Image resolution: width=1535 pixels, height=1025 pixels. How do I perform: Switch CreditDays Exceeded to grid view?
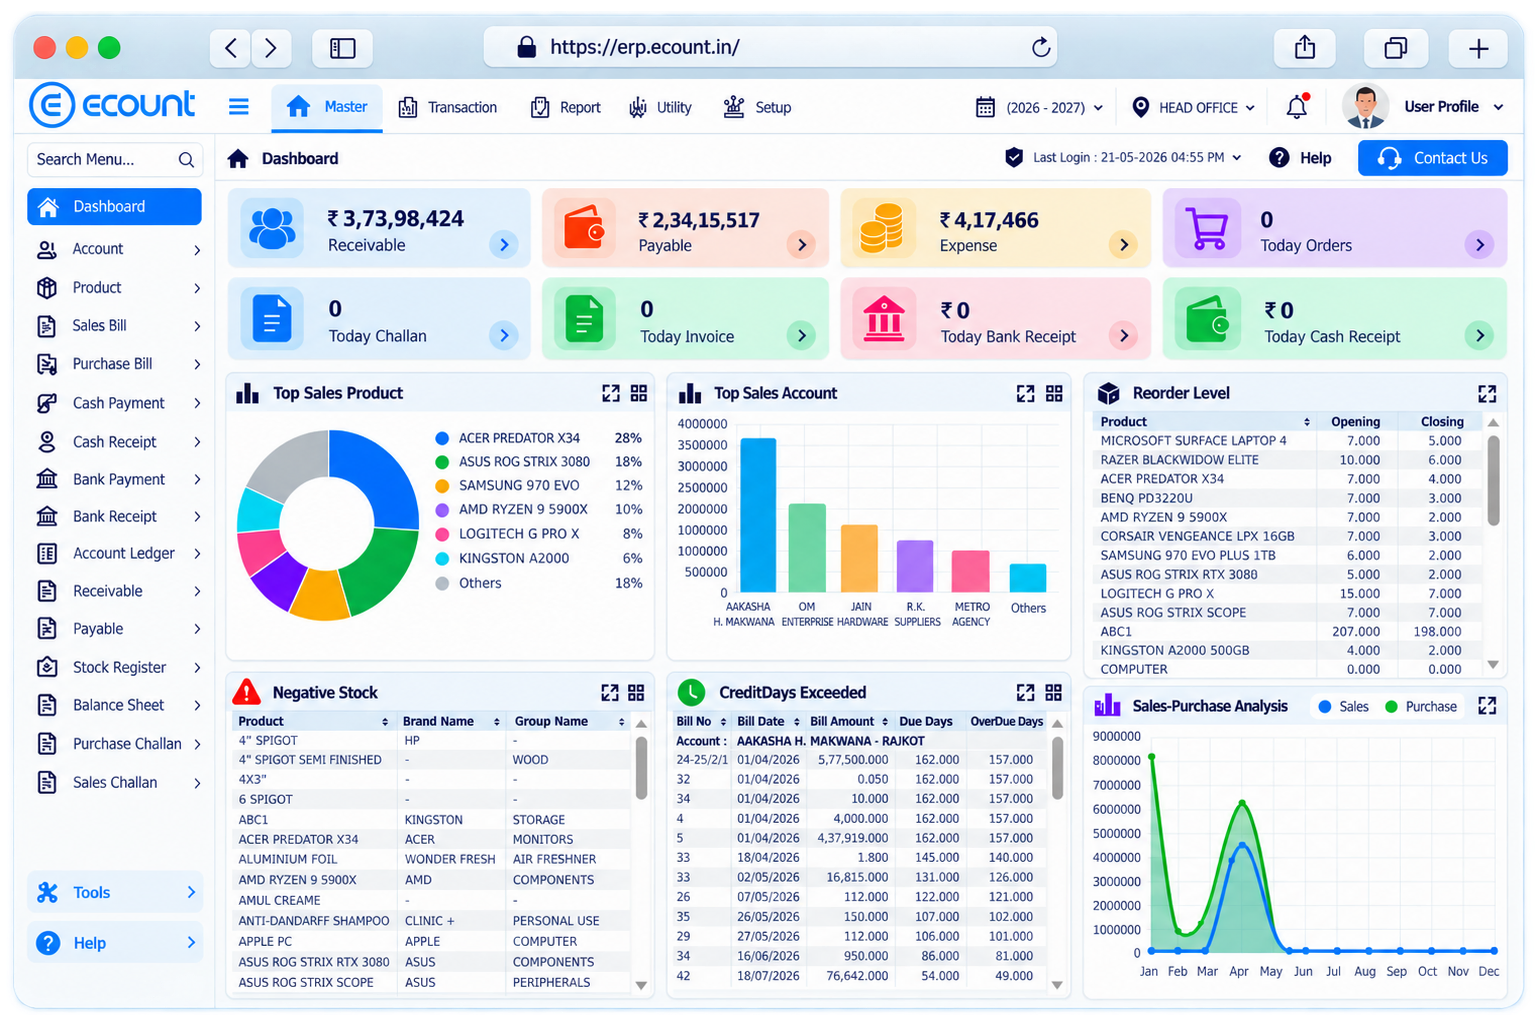pos(1054,692)
